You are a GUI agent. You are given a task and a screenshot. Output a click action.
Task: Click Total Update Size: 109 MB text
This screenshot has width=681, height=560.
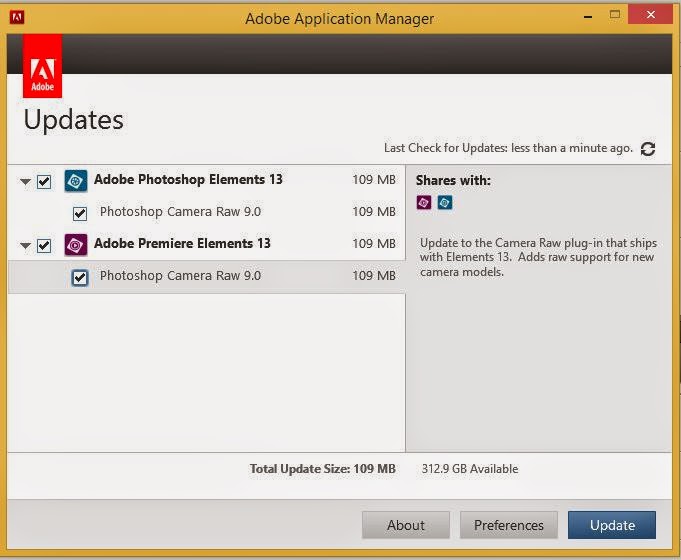coord(323,469)
